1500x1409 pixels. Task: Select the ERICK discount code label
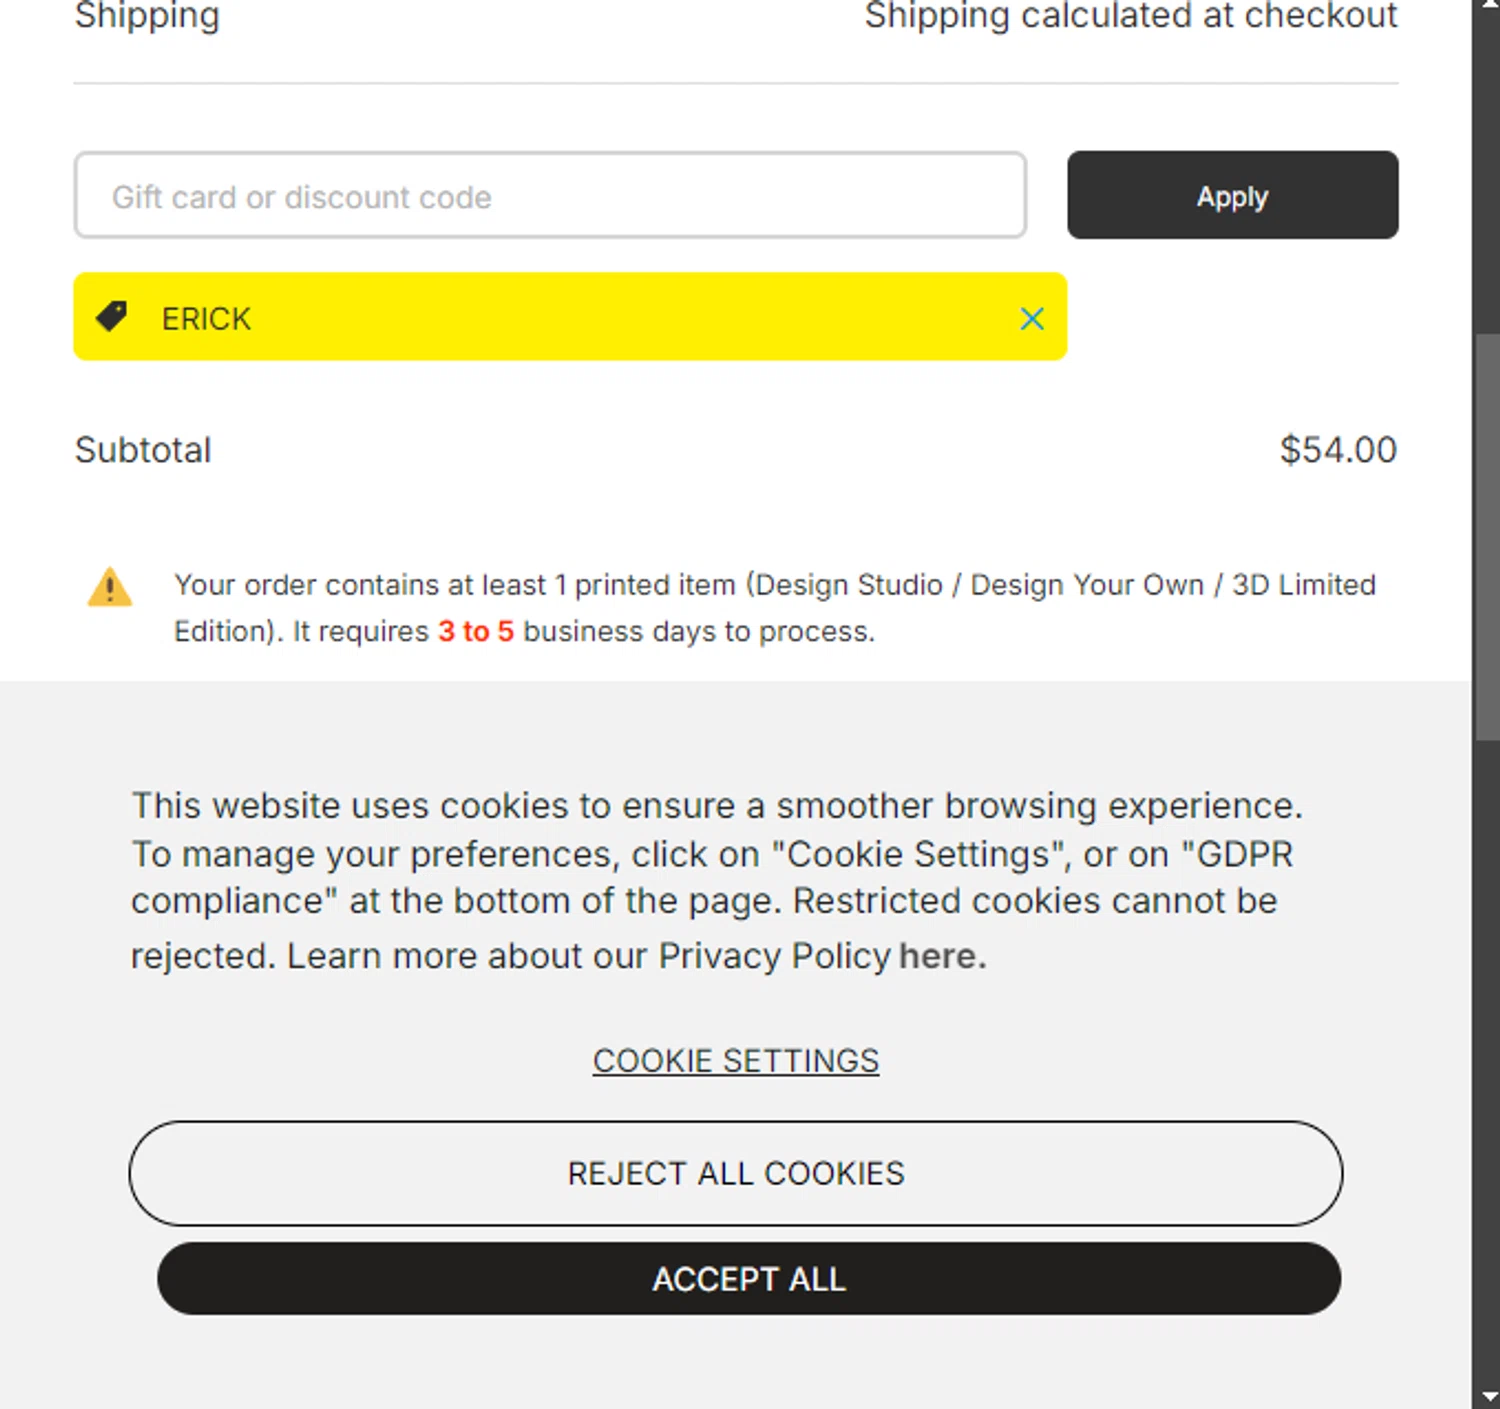click(x=206, y=319)
